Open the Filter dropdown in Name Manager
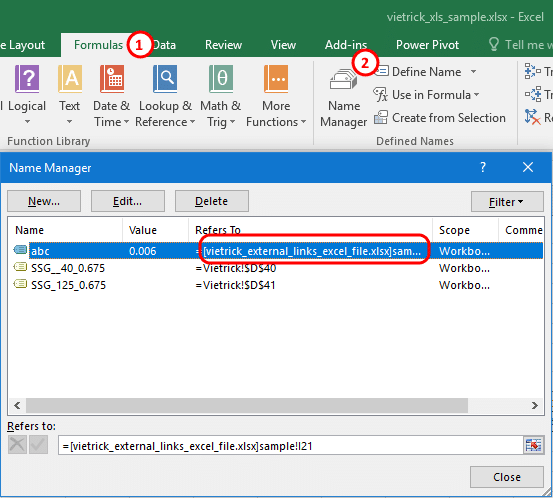The width and height of the screenshot is (553, 498). (507, 202)
